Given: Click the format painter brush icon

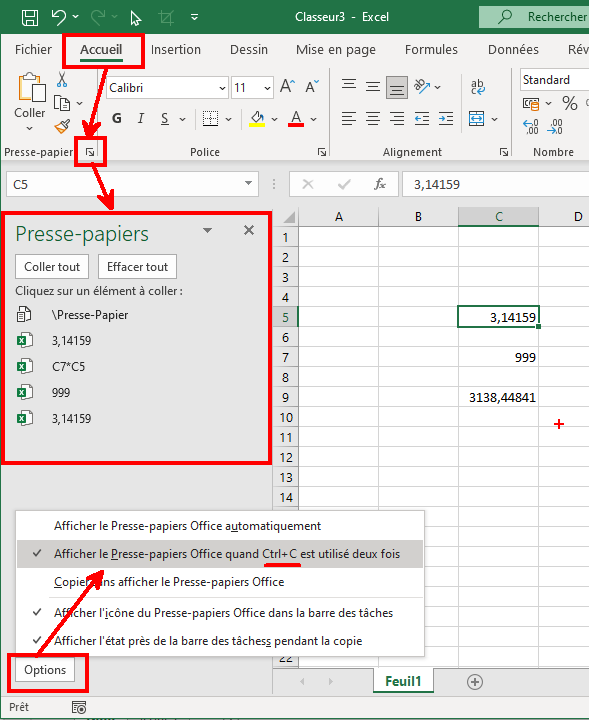Looking at the screenshot, I should tap(62, 126).
